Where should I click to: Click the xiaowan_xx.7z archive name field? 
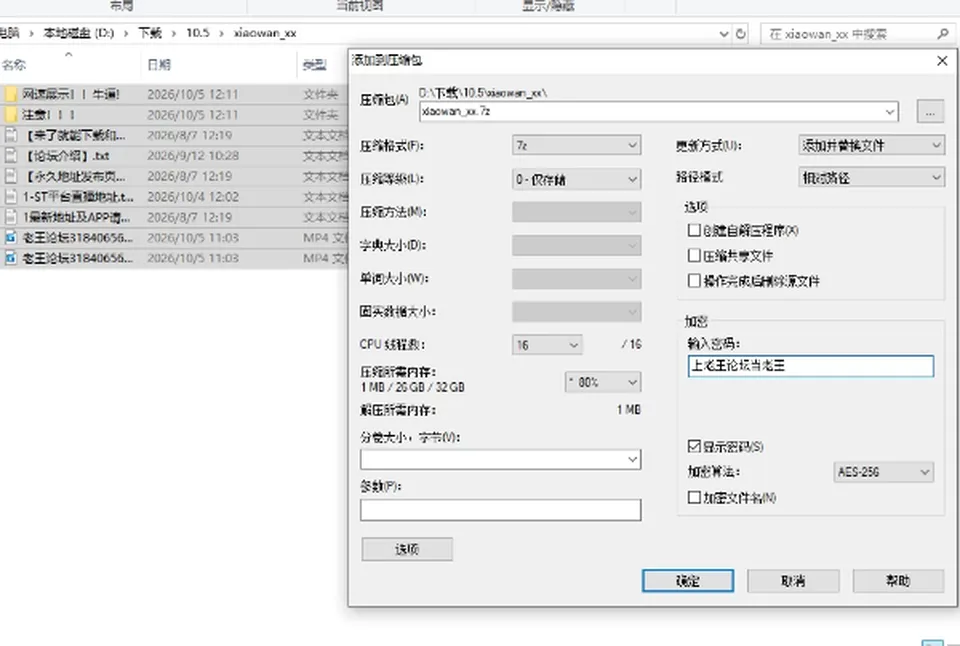click(659, 112)
